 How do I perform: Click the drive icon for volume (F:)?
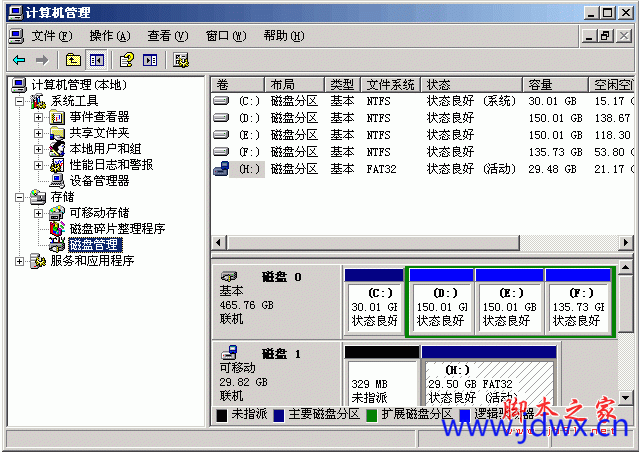pyautogui.click(x=221, y=151)
